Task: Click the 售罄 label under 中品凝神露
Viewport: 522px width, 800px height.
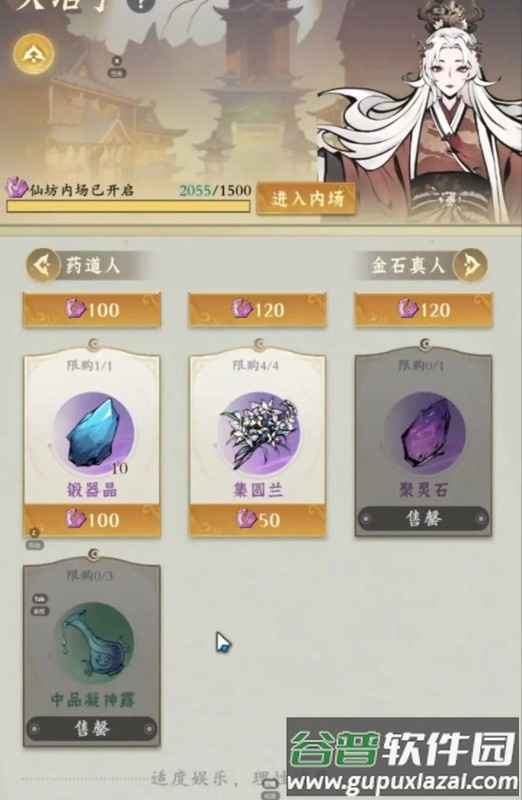Action: coord(92,729)
